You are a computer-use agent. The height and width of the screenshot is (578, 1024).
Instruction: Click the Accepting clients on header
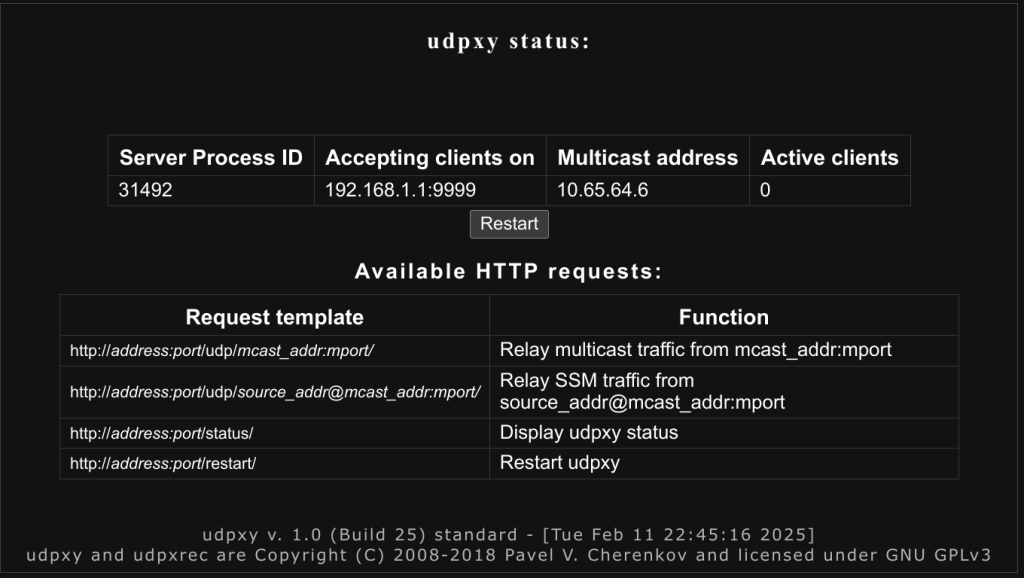[430, 157]
